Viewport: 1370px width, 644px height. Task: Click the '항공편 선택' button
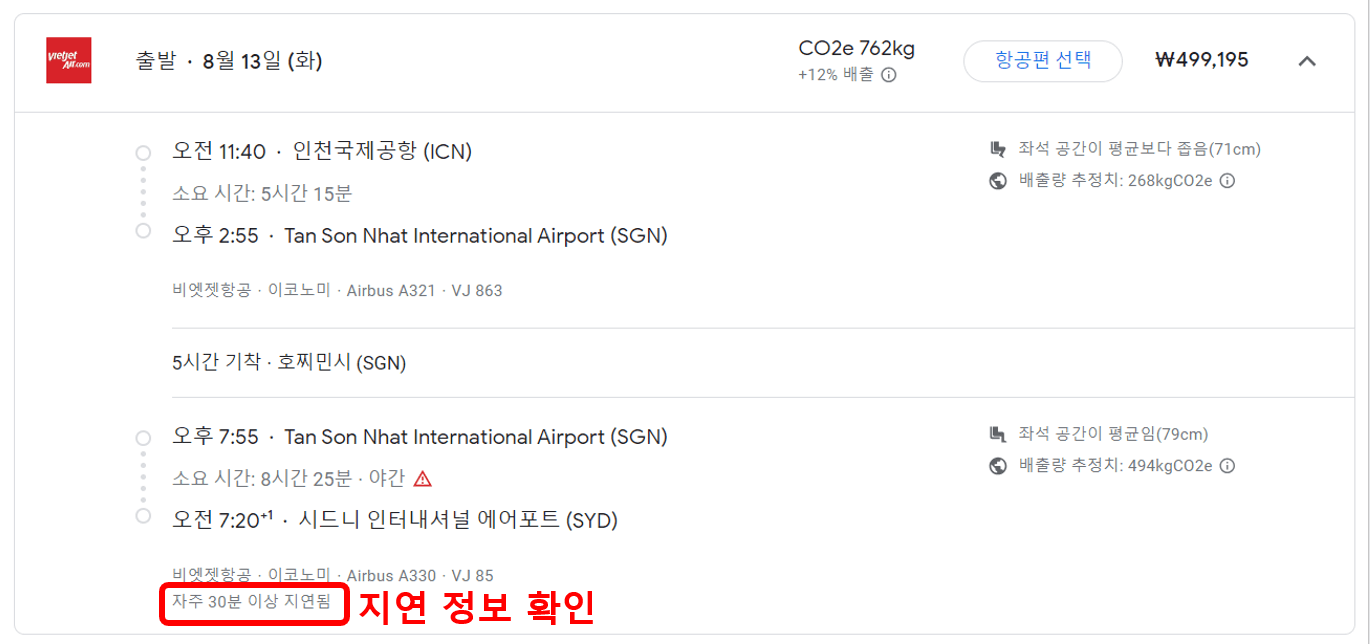(x=1043, y=60)
